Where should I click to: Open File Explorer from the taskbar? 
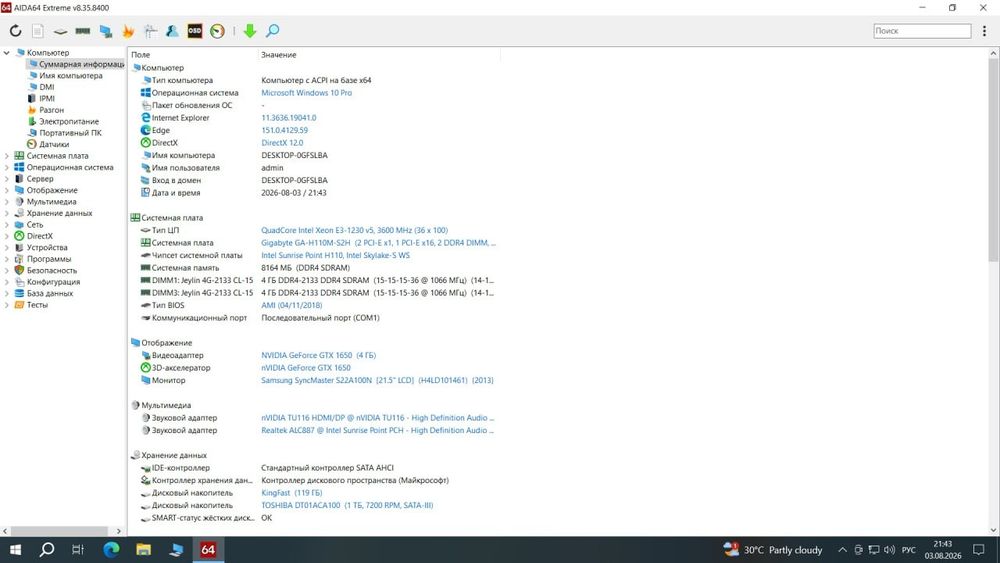(143, 550)
